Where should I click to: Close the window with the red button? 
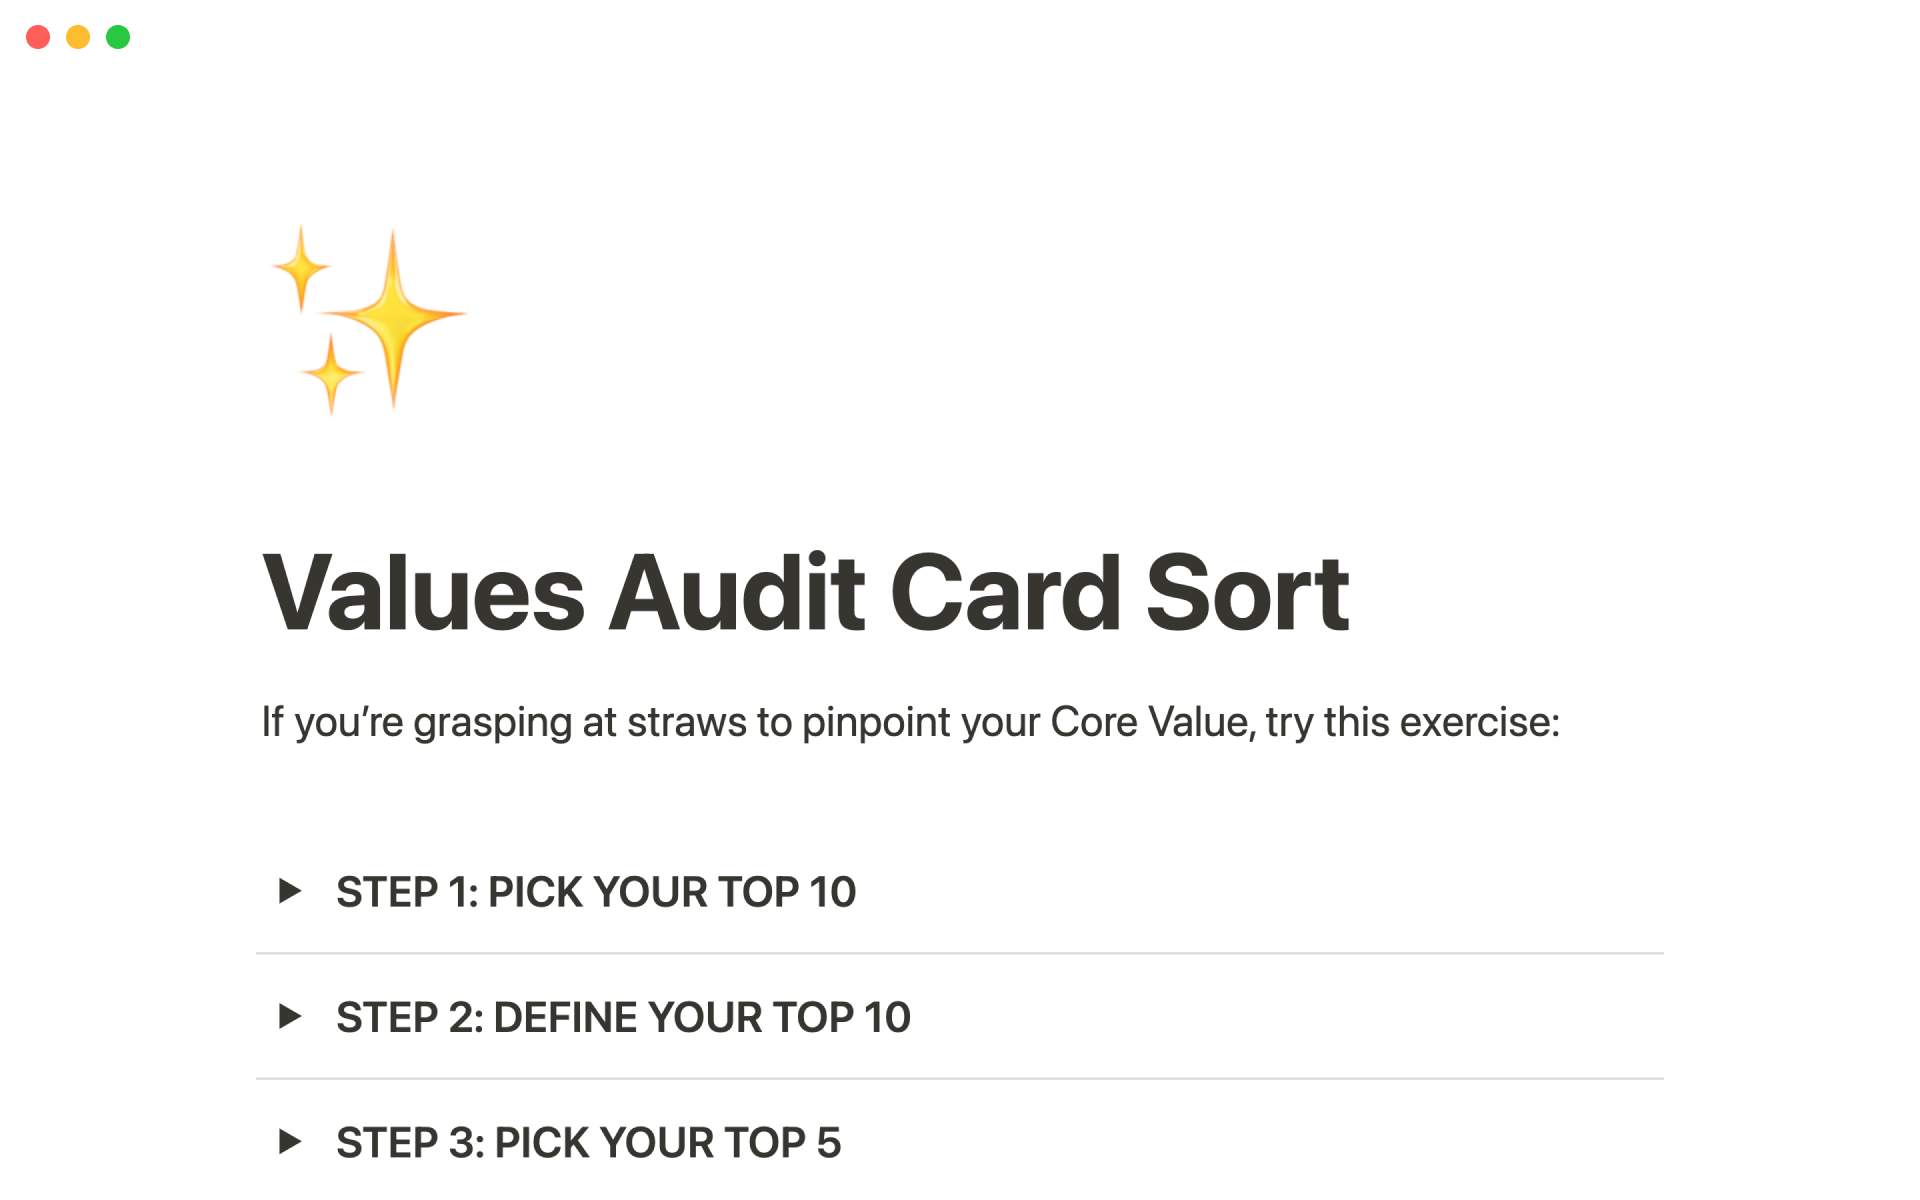point(38,37)
